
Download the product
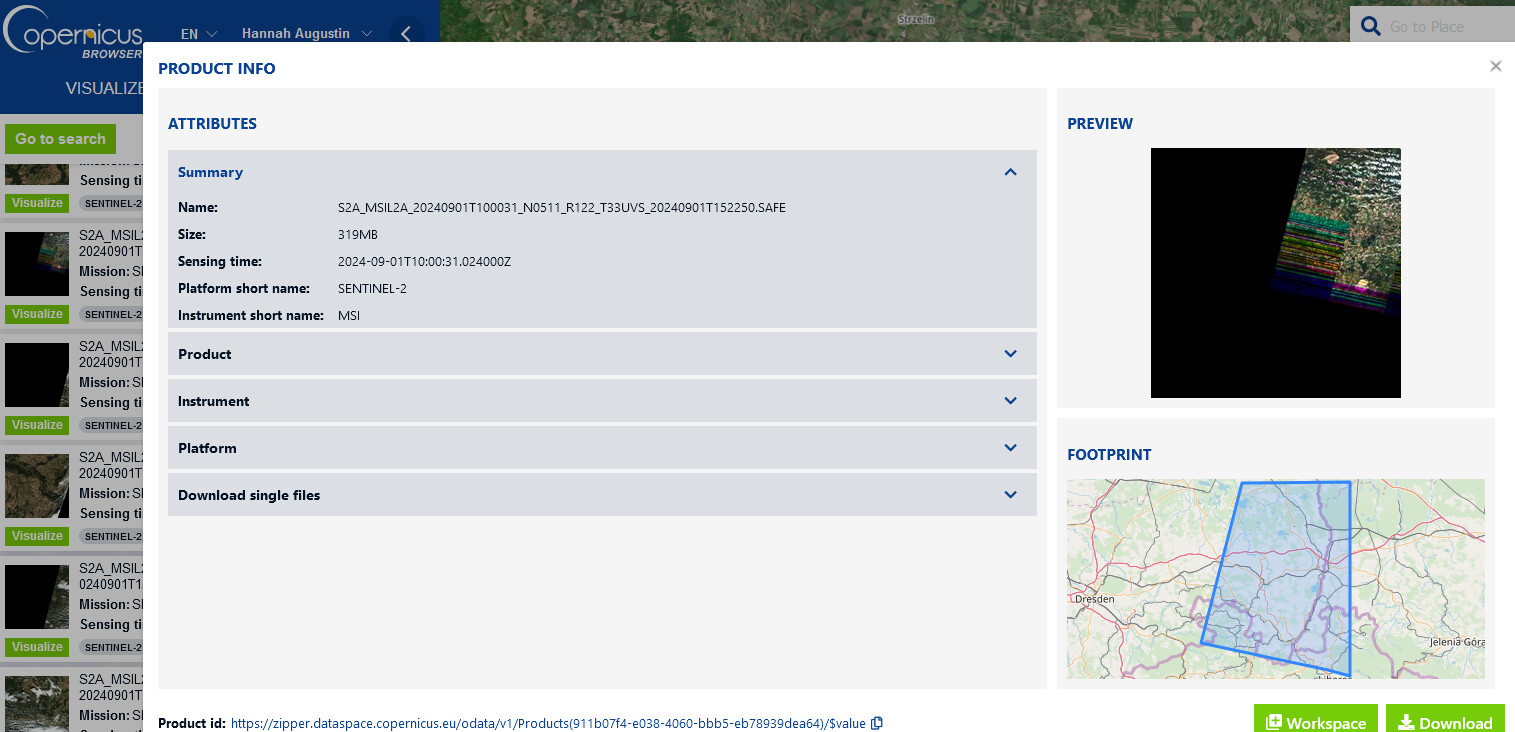pos(1445,722)
